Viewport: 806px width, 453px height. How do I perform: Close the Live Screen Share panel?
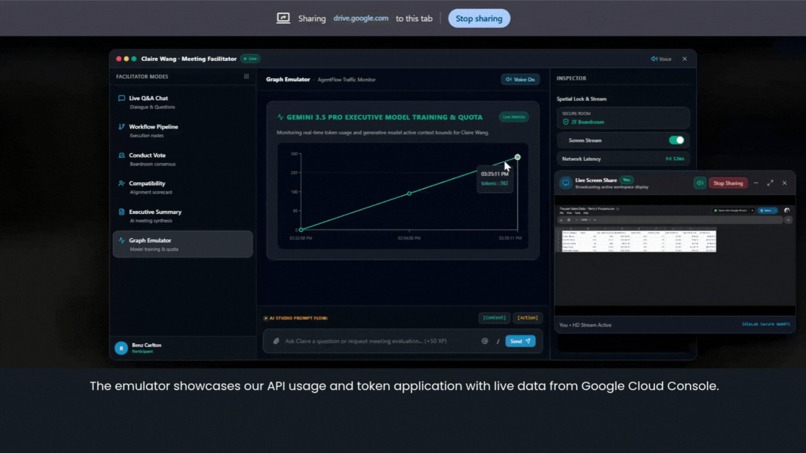tap(784, 183)
